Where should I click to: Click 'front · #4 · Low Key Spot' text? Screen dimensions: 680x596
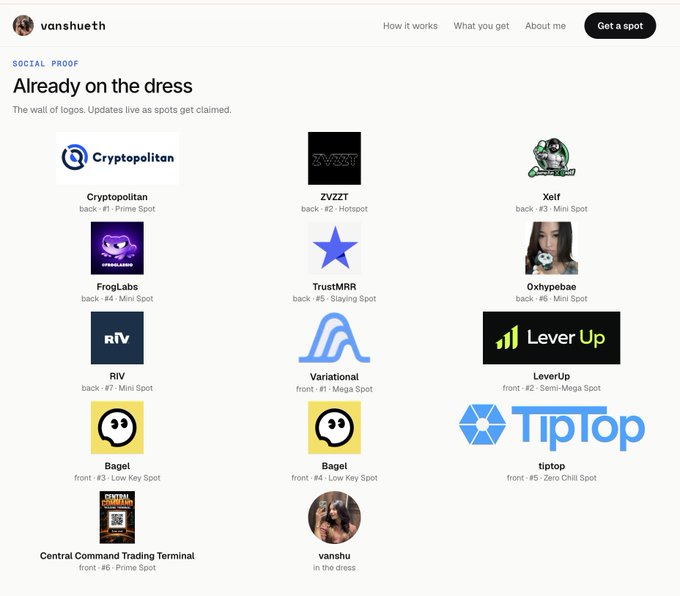point(334,478)
